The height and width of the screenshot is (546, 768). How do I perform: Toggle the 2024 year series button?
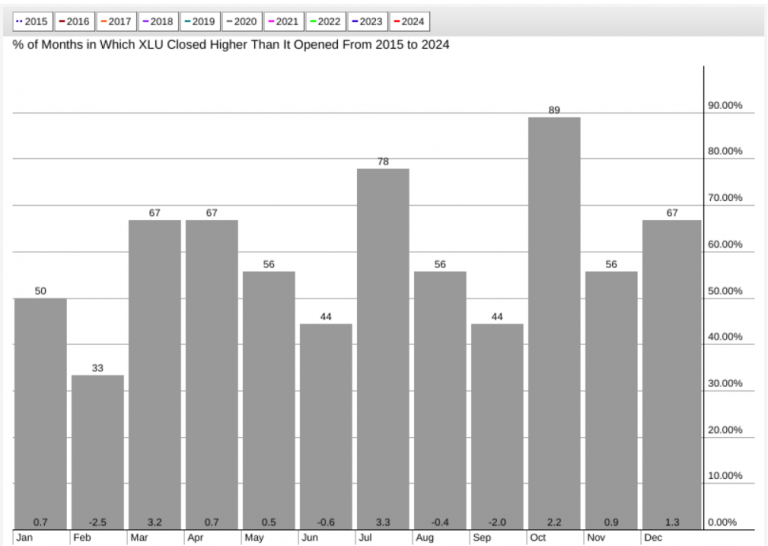(409, 22)
